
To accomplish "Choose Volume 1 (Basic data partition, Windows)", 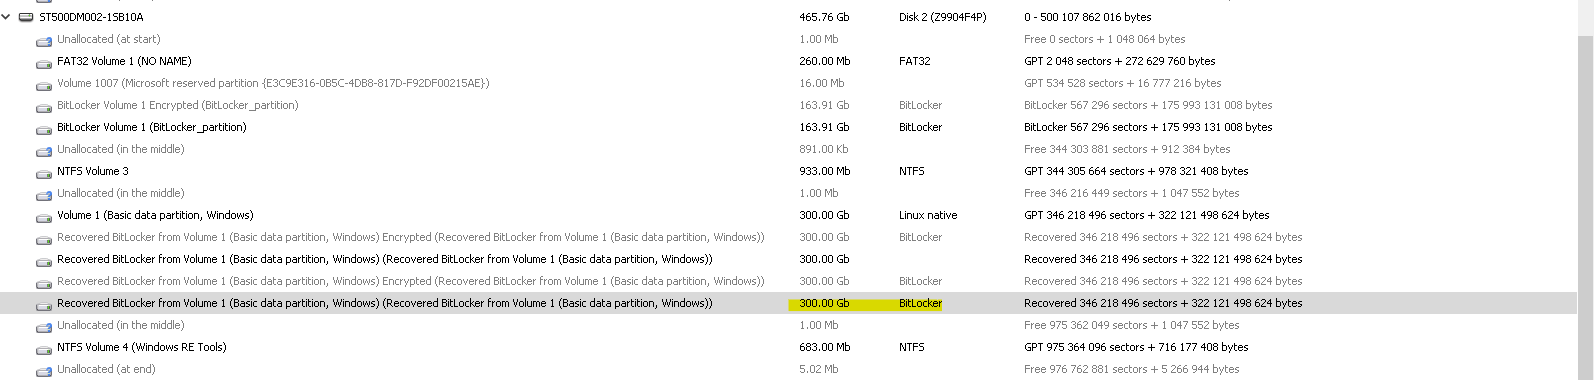I will 155,215.
